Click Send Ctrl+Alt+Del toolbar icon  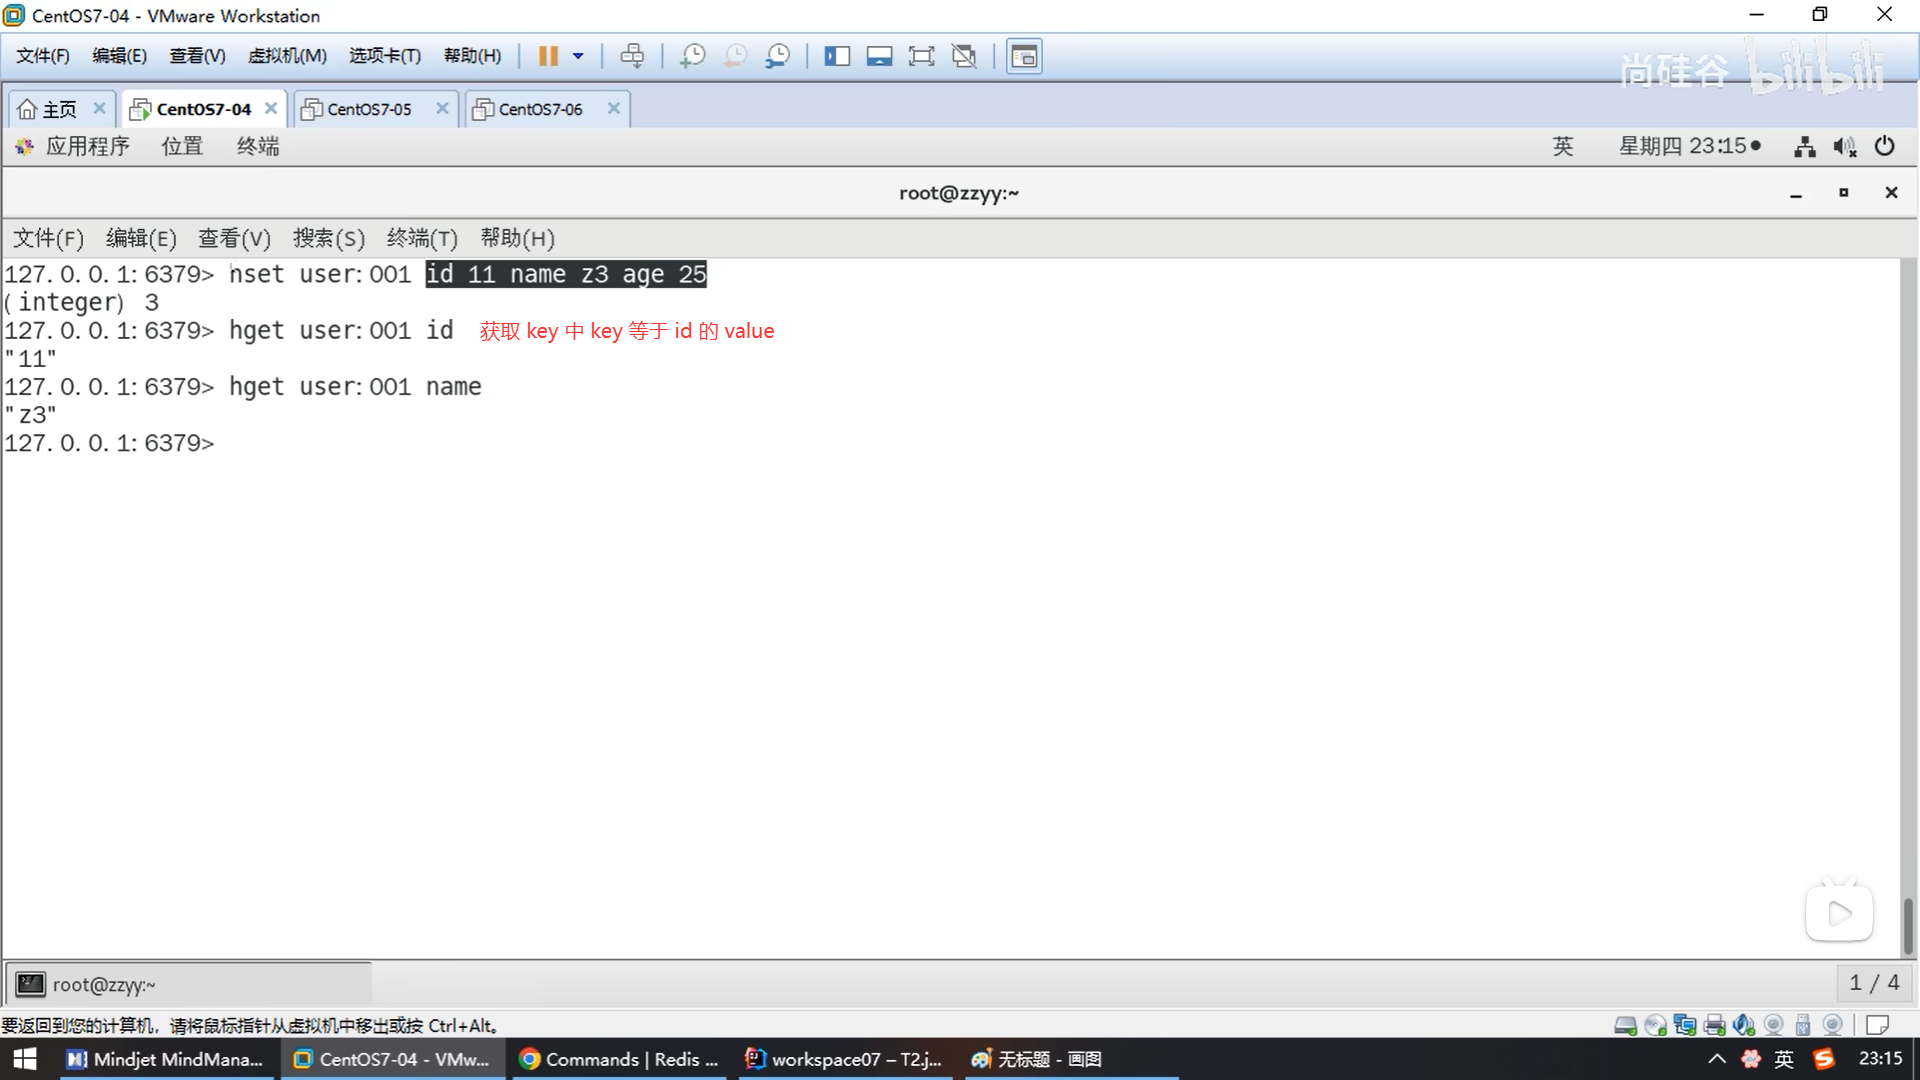pos(632,56)
